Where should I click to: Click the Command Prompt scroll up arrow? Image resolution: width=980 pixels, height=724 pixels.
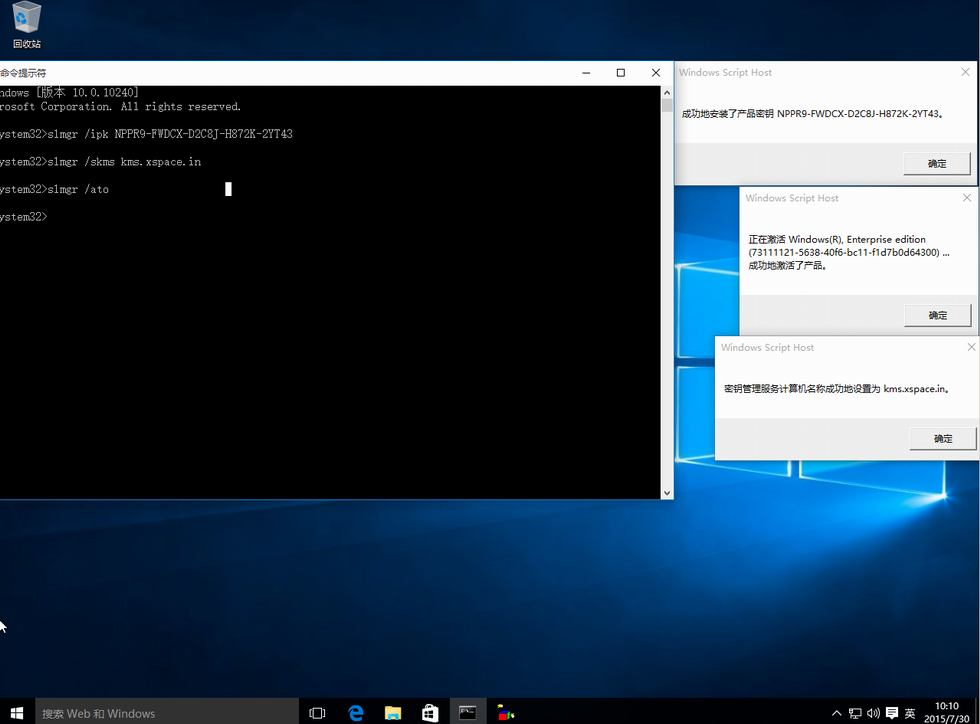click(x=667, y=93)
